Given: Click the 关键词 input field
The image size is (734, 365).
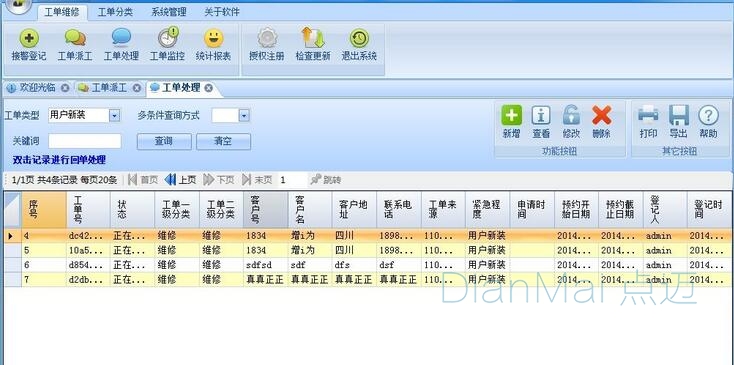Looking at the screenshot, I should pos(85,141).
